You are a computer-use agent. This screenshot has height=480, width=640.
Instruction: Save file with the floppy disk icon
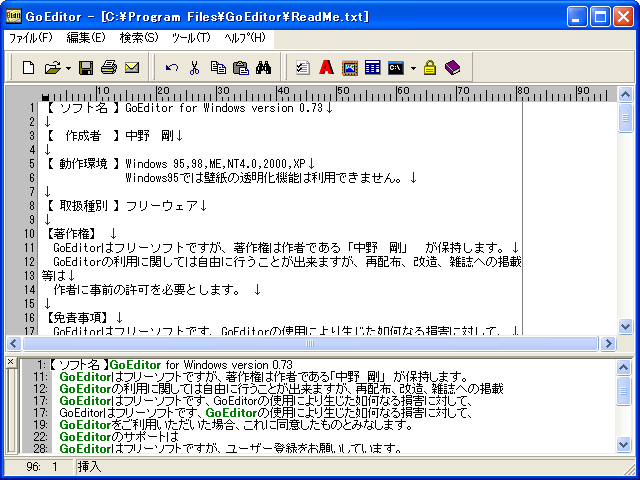click(86, 67)
